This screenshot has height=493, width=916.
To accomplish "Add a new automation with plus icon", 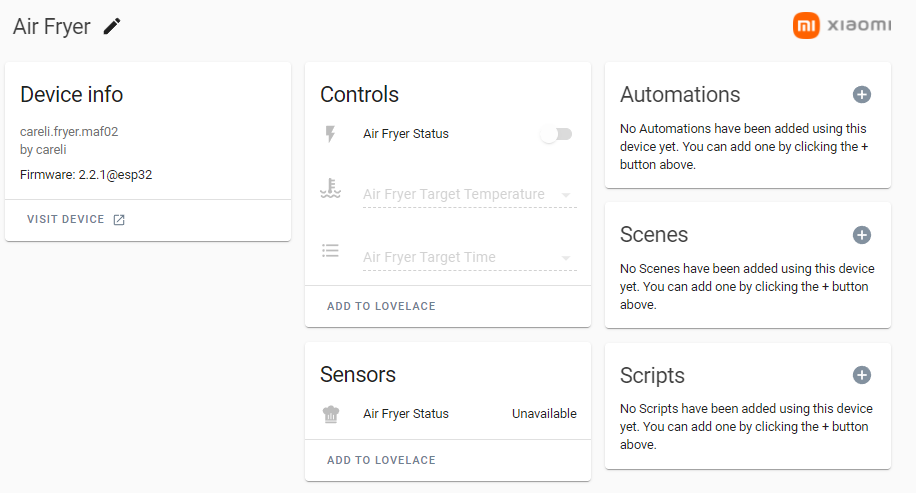I will point(861,94).
